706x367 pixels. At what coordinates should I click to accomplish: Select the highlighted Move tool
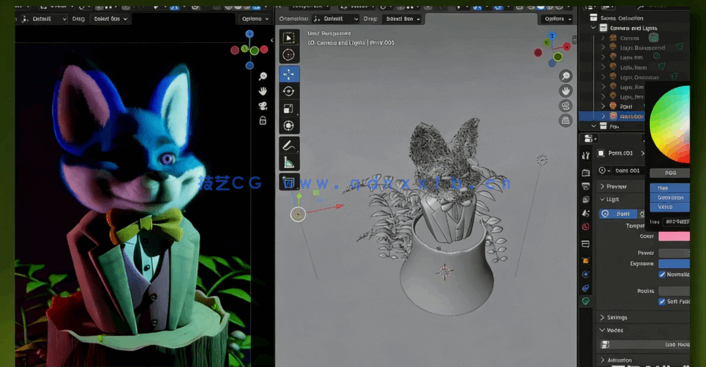click(289, 73)
